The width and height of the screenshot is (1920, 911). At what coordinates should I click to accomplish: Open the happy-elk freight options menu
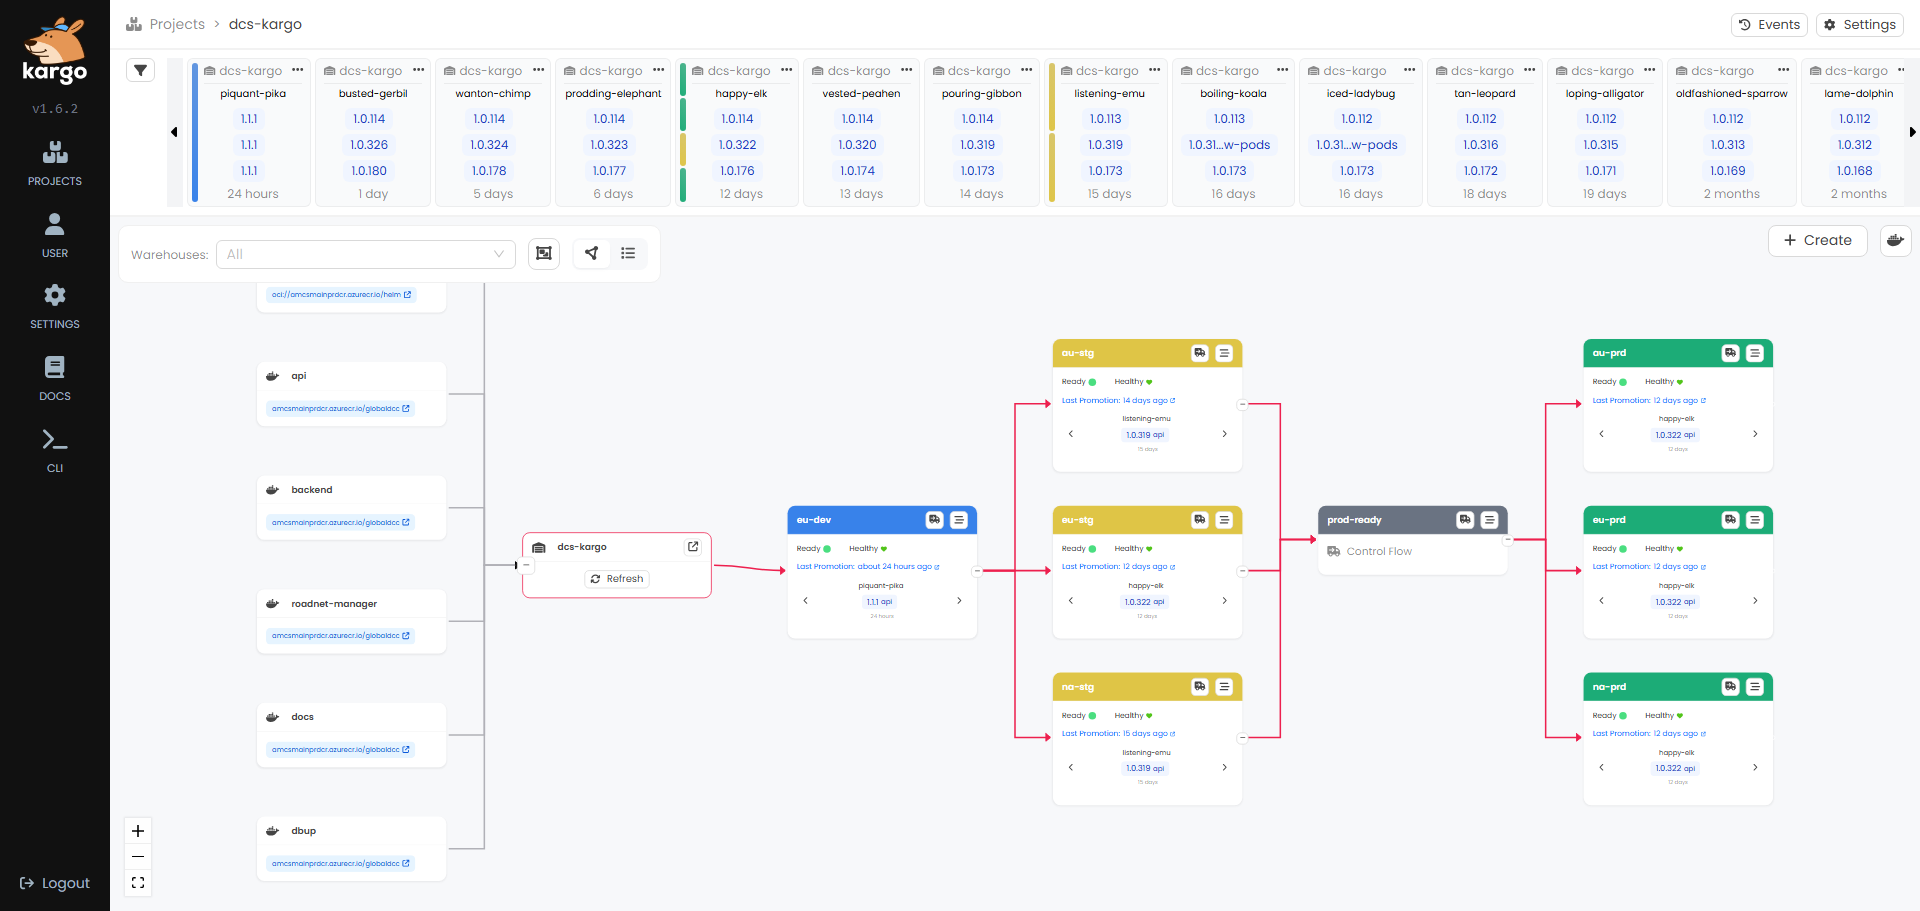786,70
